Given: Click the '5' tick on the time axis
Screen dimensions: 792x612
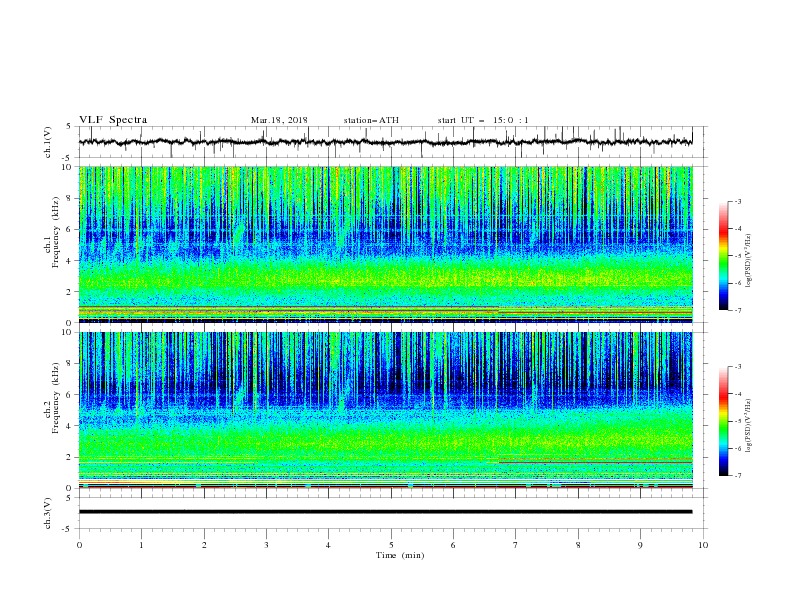Looking at the screenshot, I should 391,545.
